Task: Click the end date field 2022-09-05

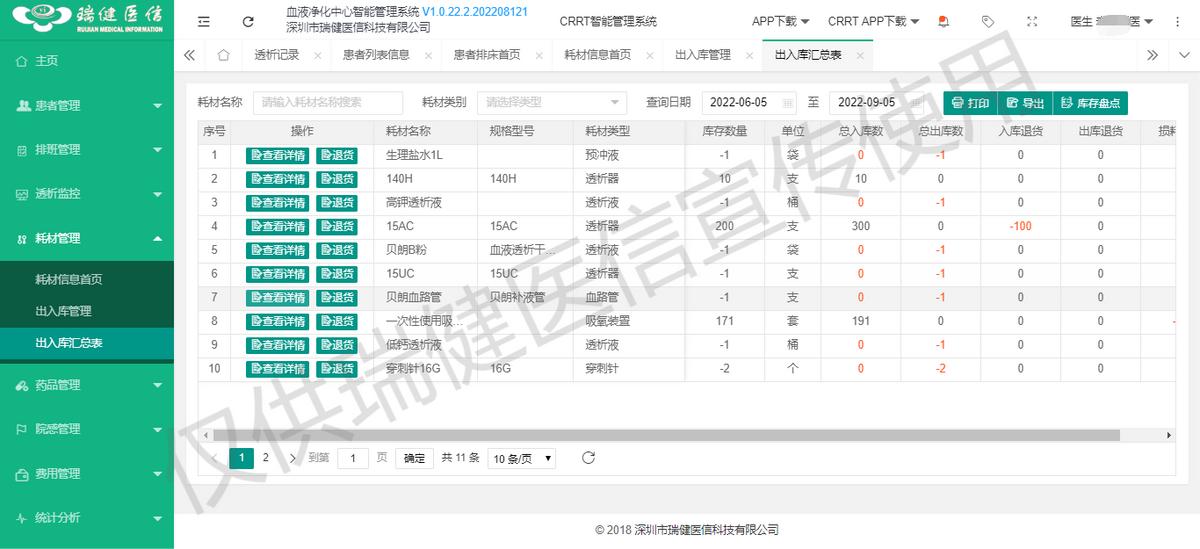Action: (878, 102)
